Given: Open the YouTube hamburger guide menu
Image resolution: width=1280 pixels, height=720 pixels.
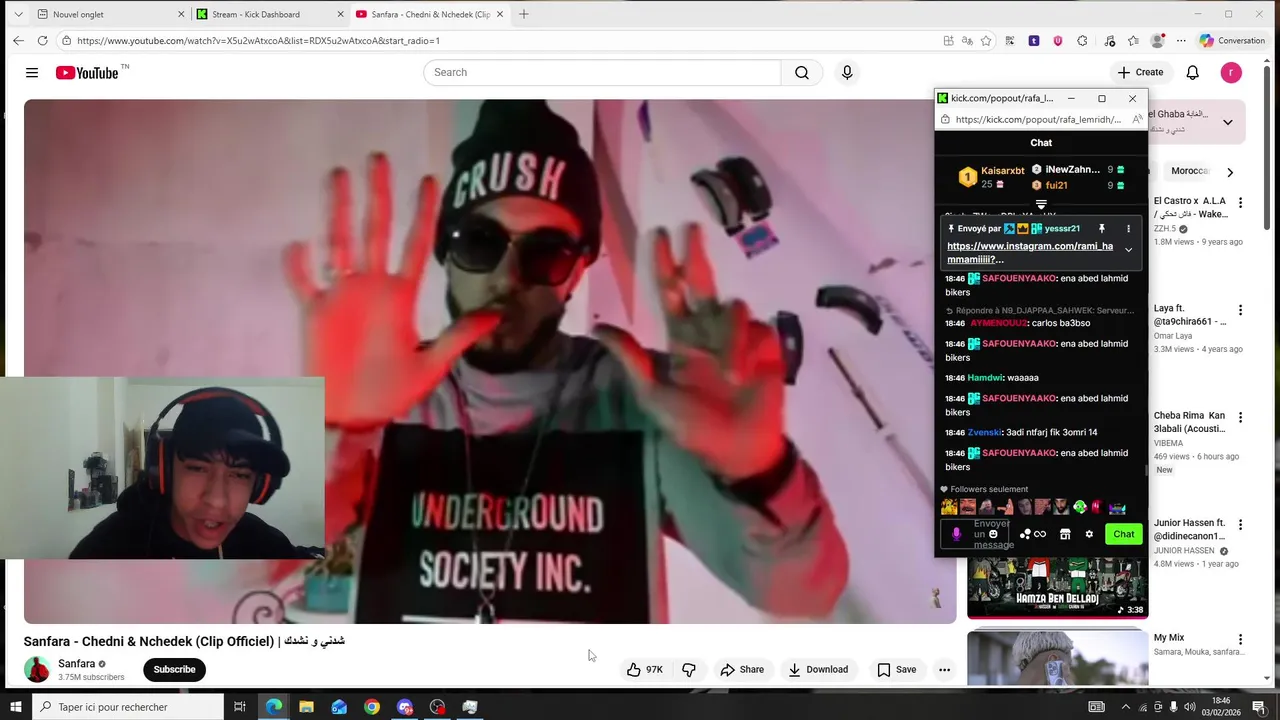Looking at the screenshot, I should tap(32, 72).
